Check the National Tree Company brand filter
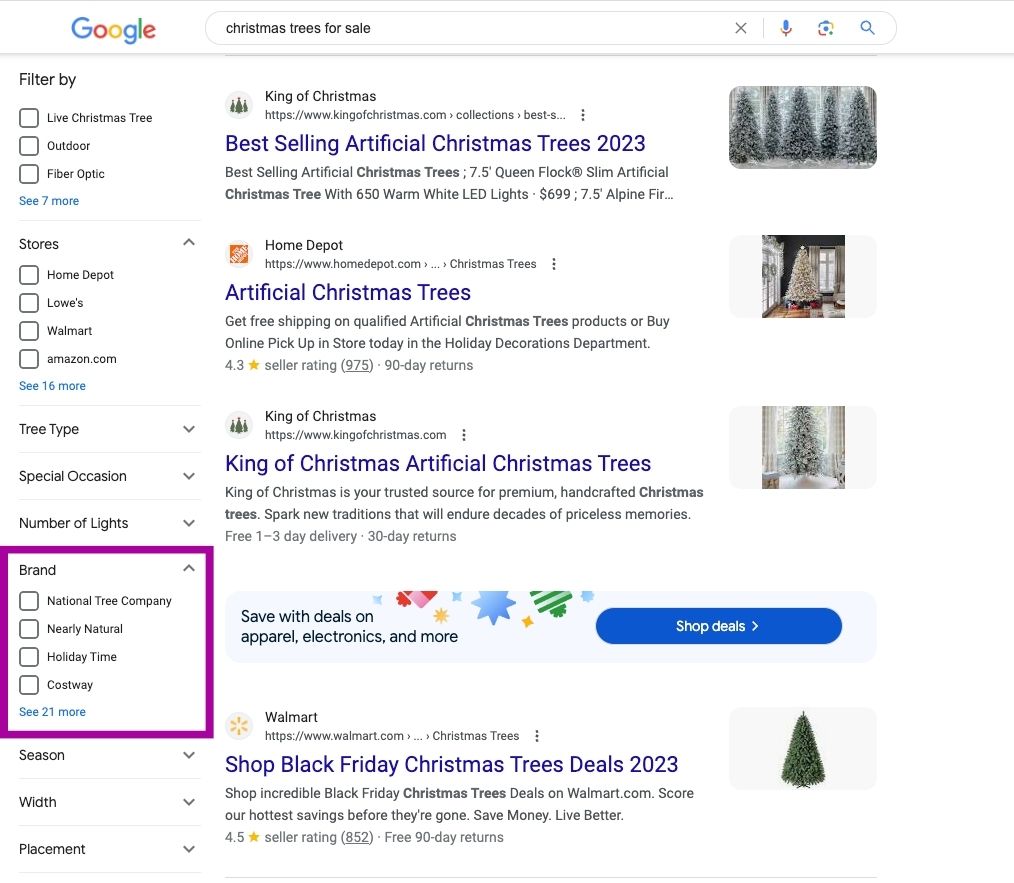 coord(29,601)
